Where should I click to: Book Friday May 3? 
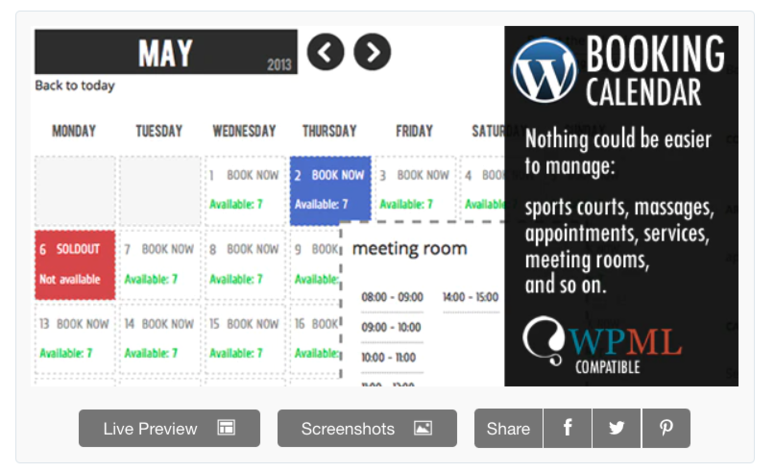click(415, 190)
